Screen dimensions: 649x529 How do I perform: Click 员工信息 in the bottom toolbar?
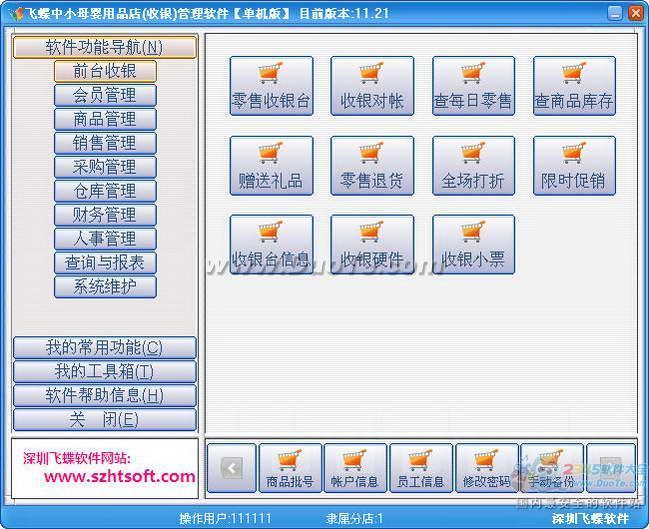(421, 468)
